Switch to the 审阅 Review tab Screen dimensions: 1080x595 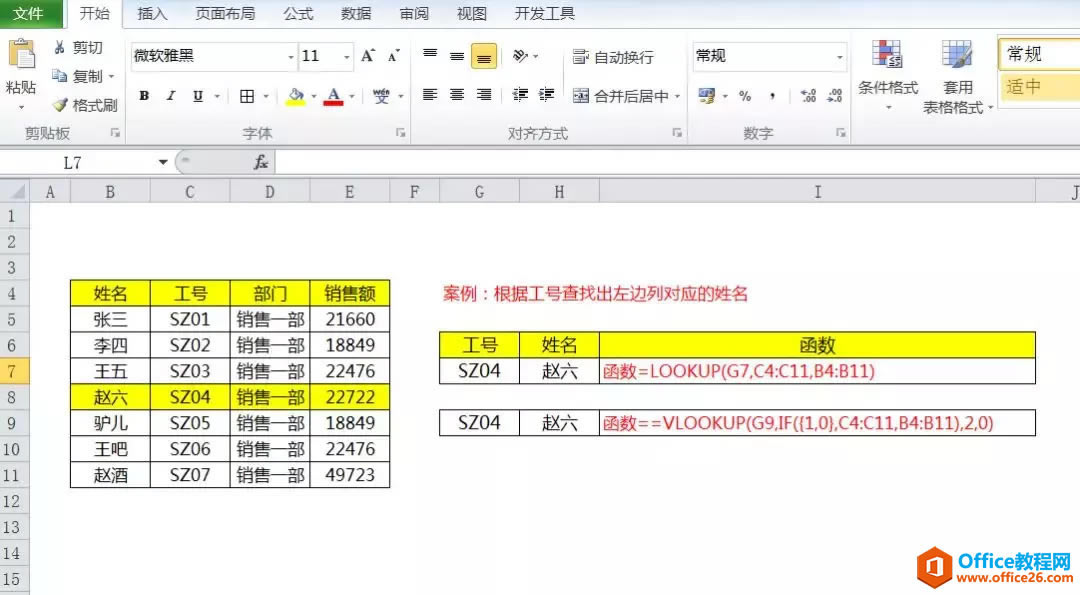pyautogui.click(x=414, y=14)
